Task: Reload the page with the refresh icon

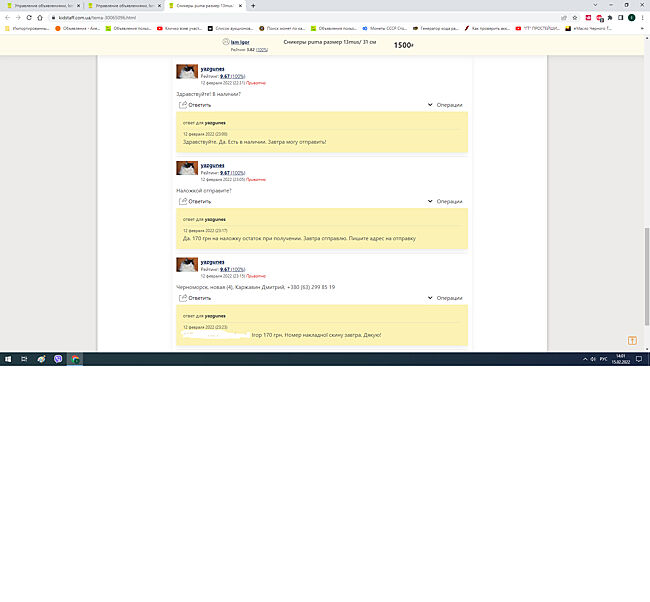Action: (x=30, y=17)
